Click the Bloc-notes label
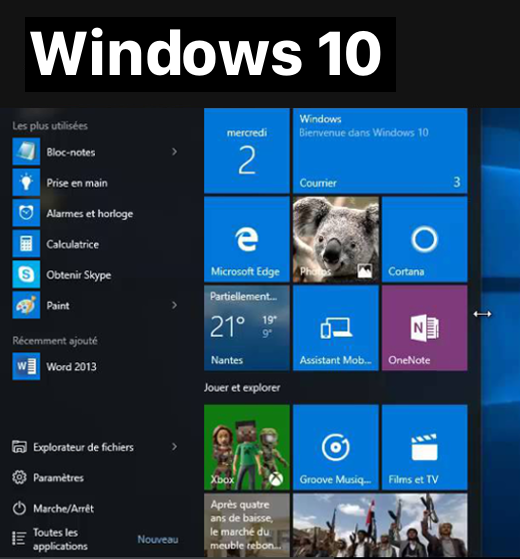 71,153
